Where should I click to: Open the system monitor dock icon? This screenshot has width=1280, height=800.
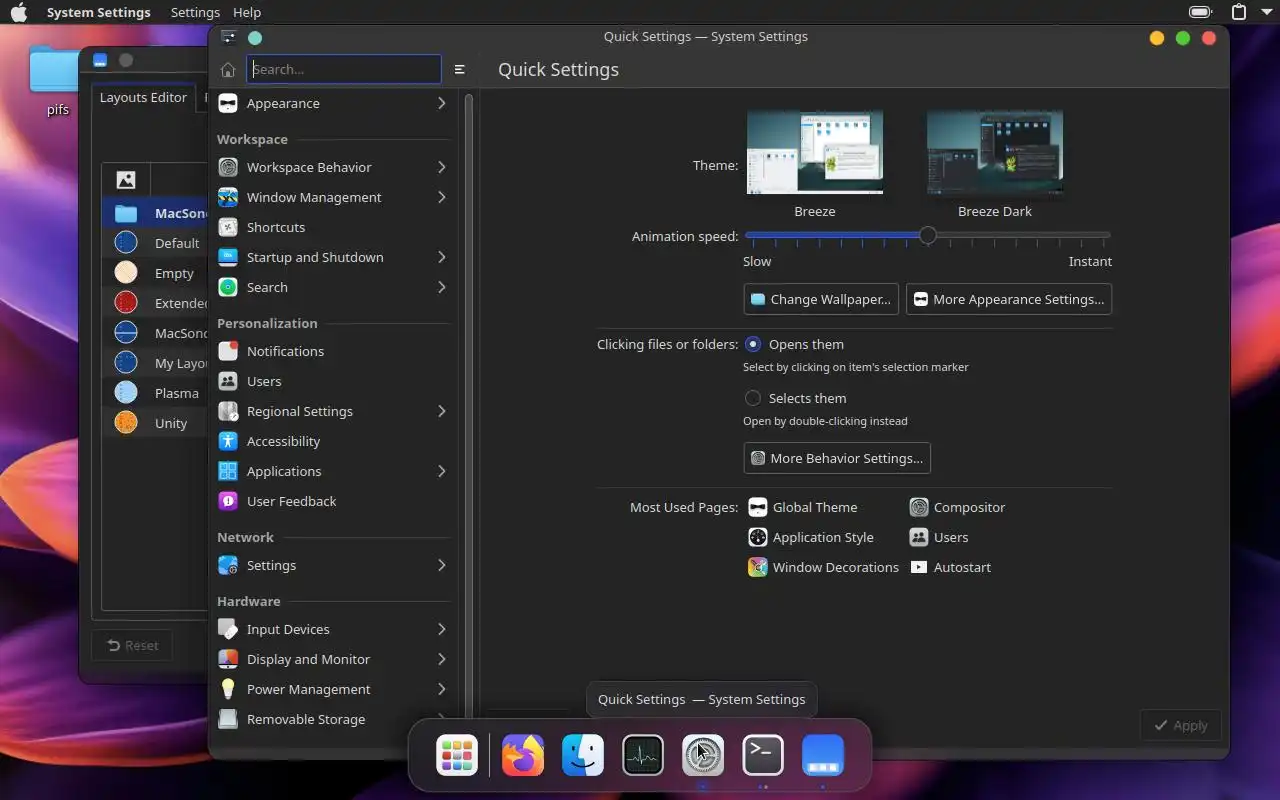pos(643,755)
